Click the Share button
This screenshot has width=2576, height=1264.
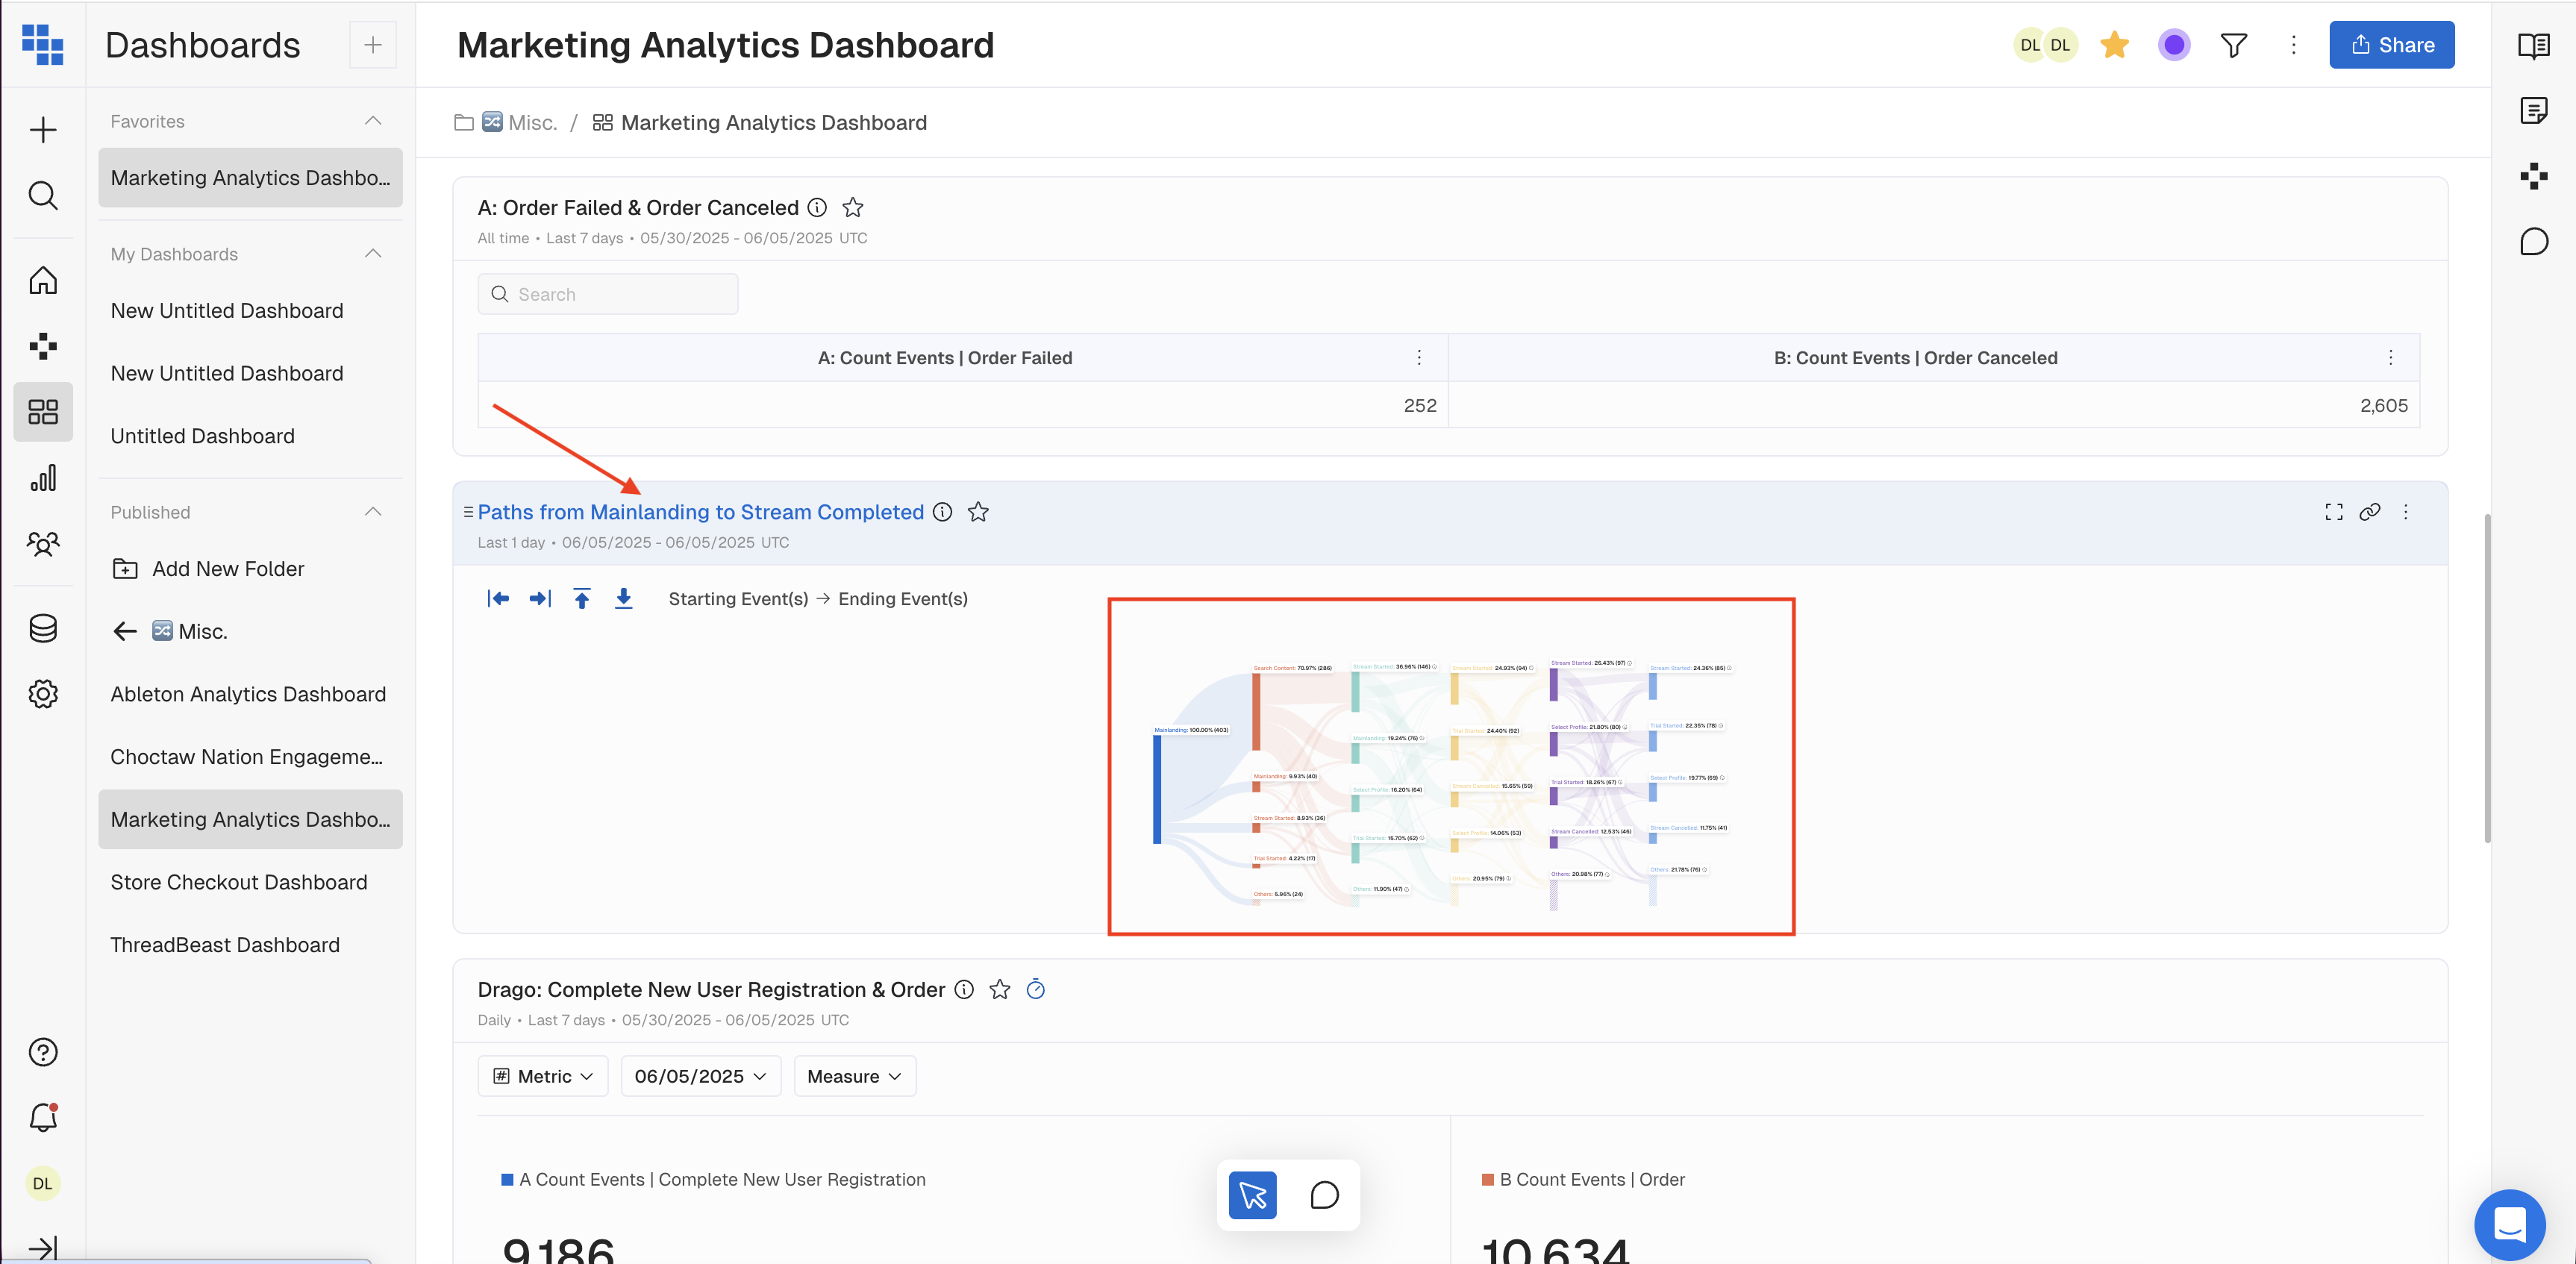coord(2391,45)
